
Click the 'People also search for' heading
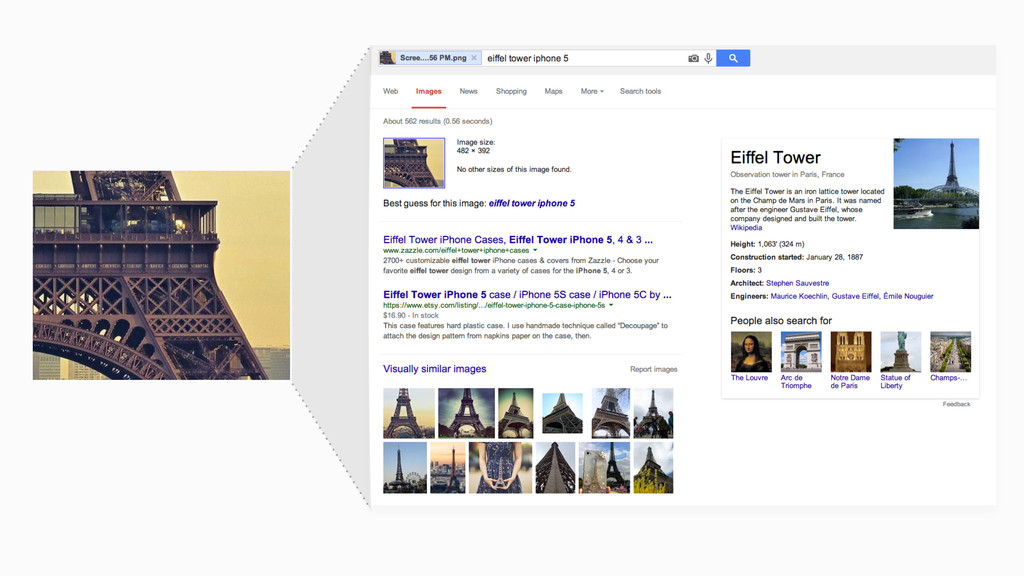pyautogui.click(x=781, y=321)
